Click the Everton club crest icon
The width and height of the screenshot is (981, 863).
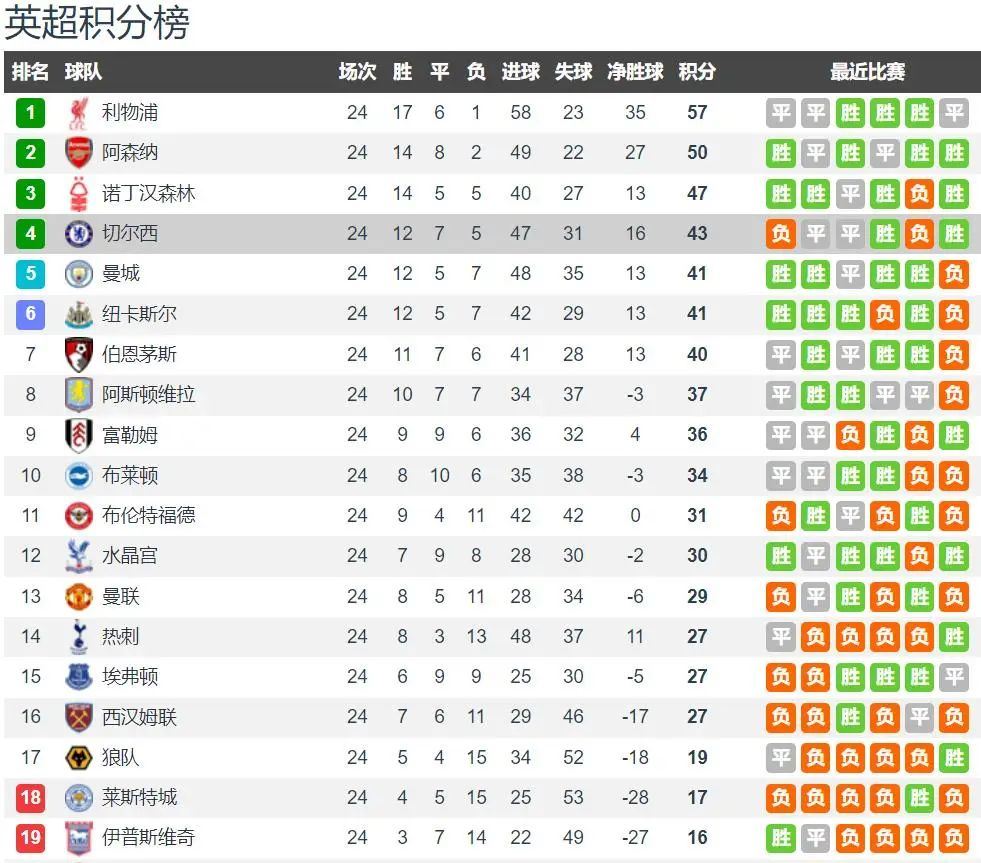point(78,677)
